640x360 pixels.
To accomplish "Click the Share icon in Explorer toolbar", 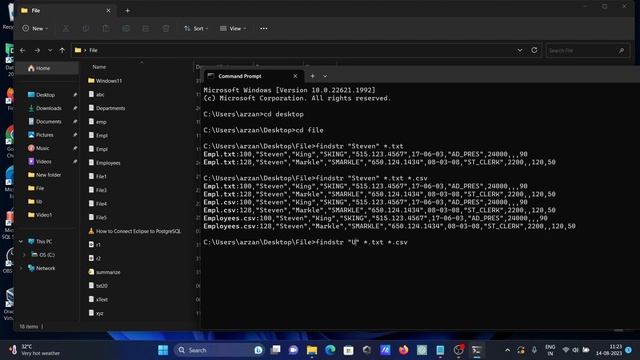I will click(x=146, y=29).
